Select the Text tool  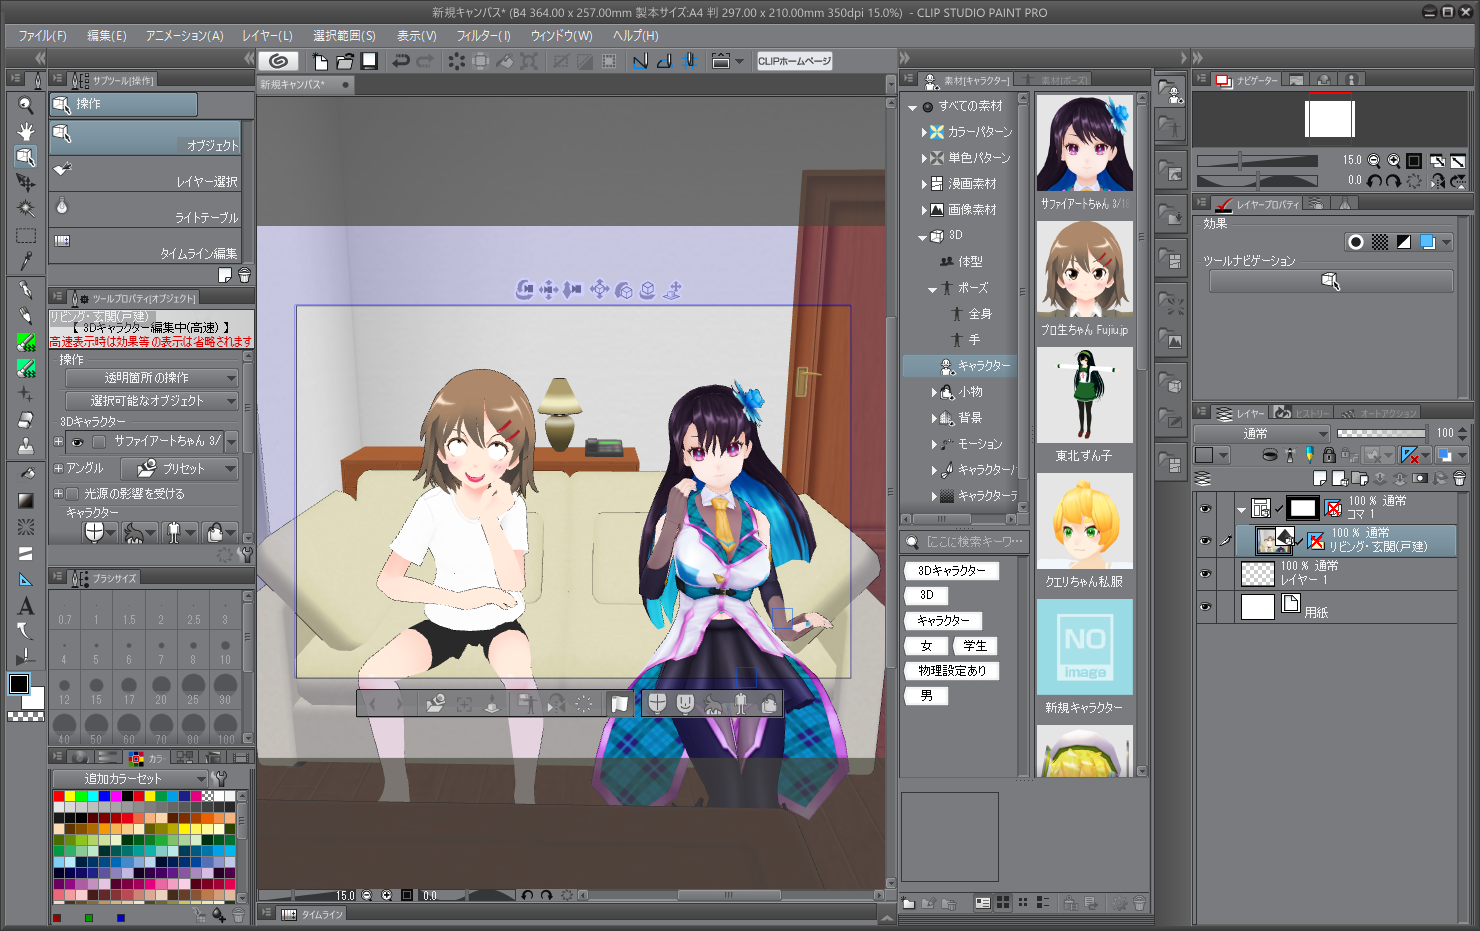26,605
